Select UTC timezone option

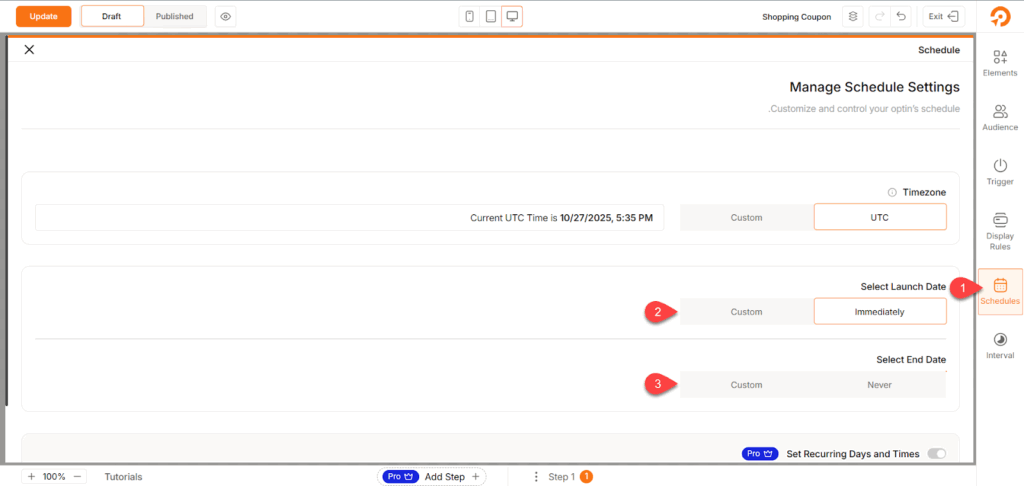click(880, 218)
